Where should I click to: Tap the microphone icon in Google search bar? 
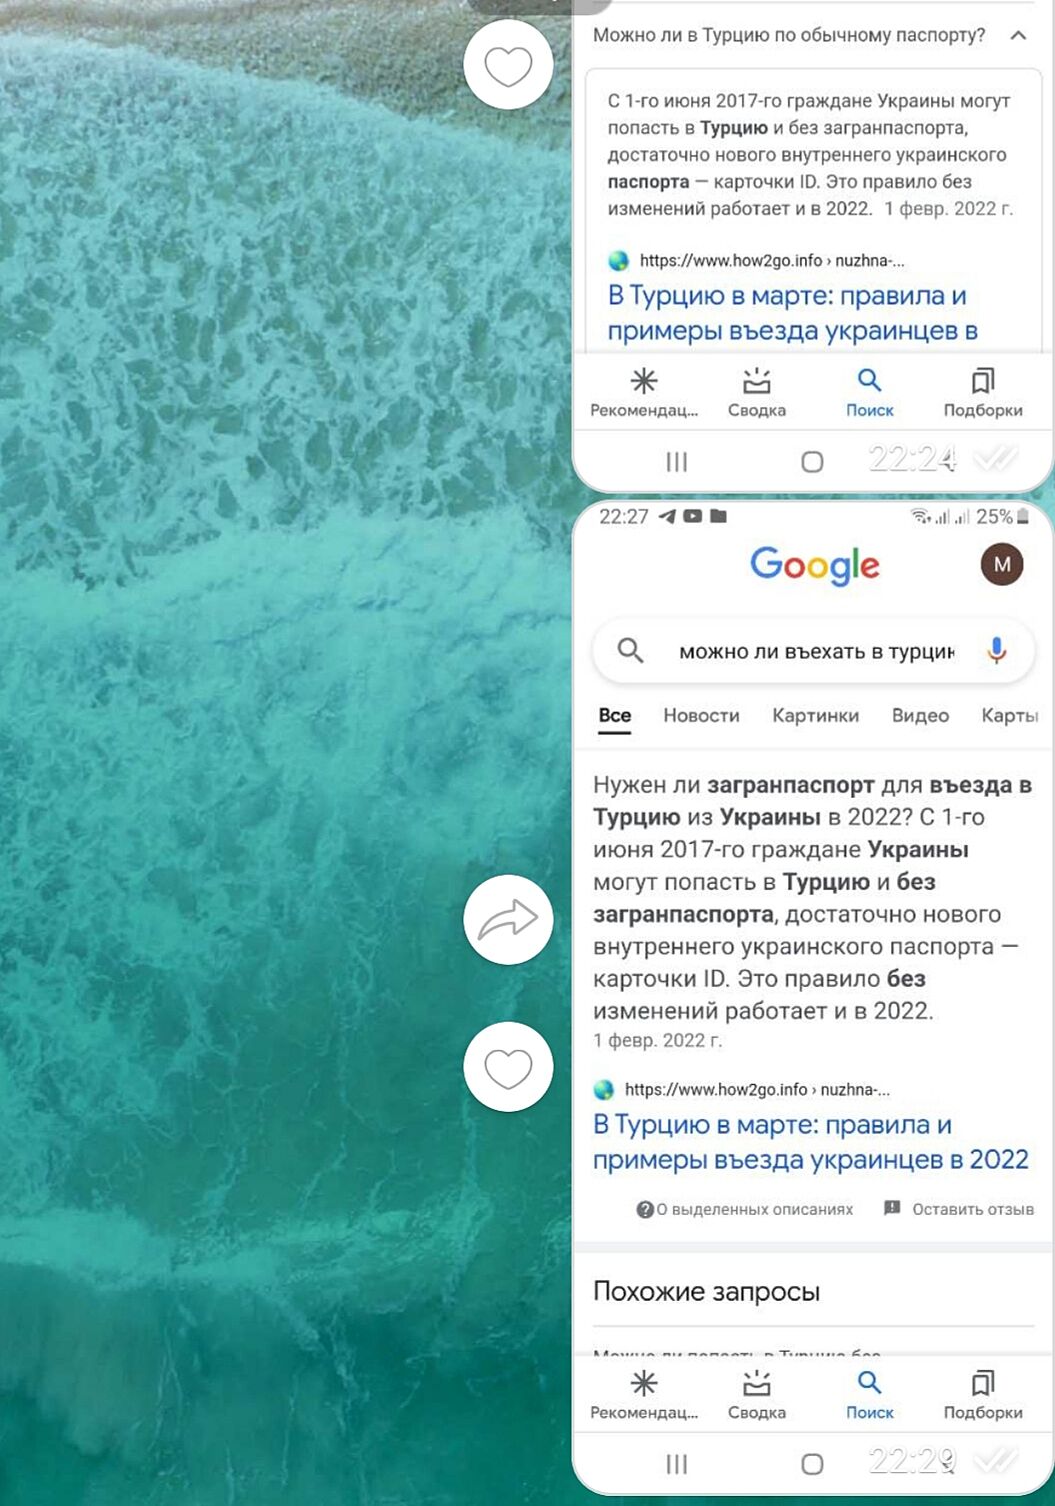pyautogui.click(x=996, y=651)
